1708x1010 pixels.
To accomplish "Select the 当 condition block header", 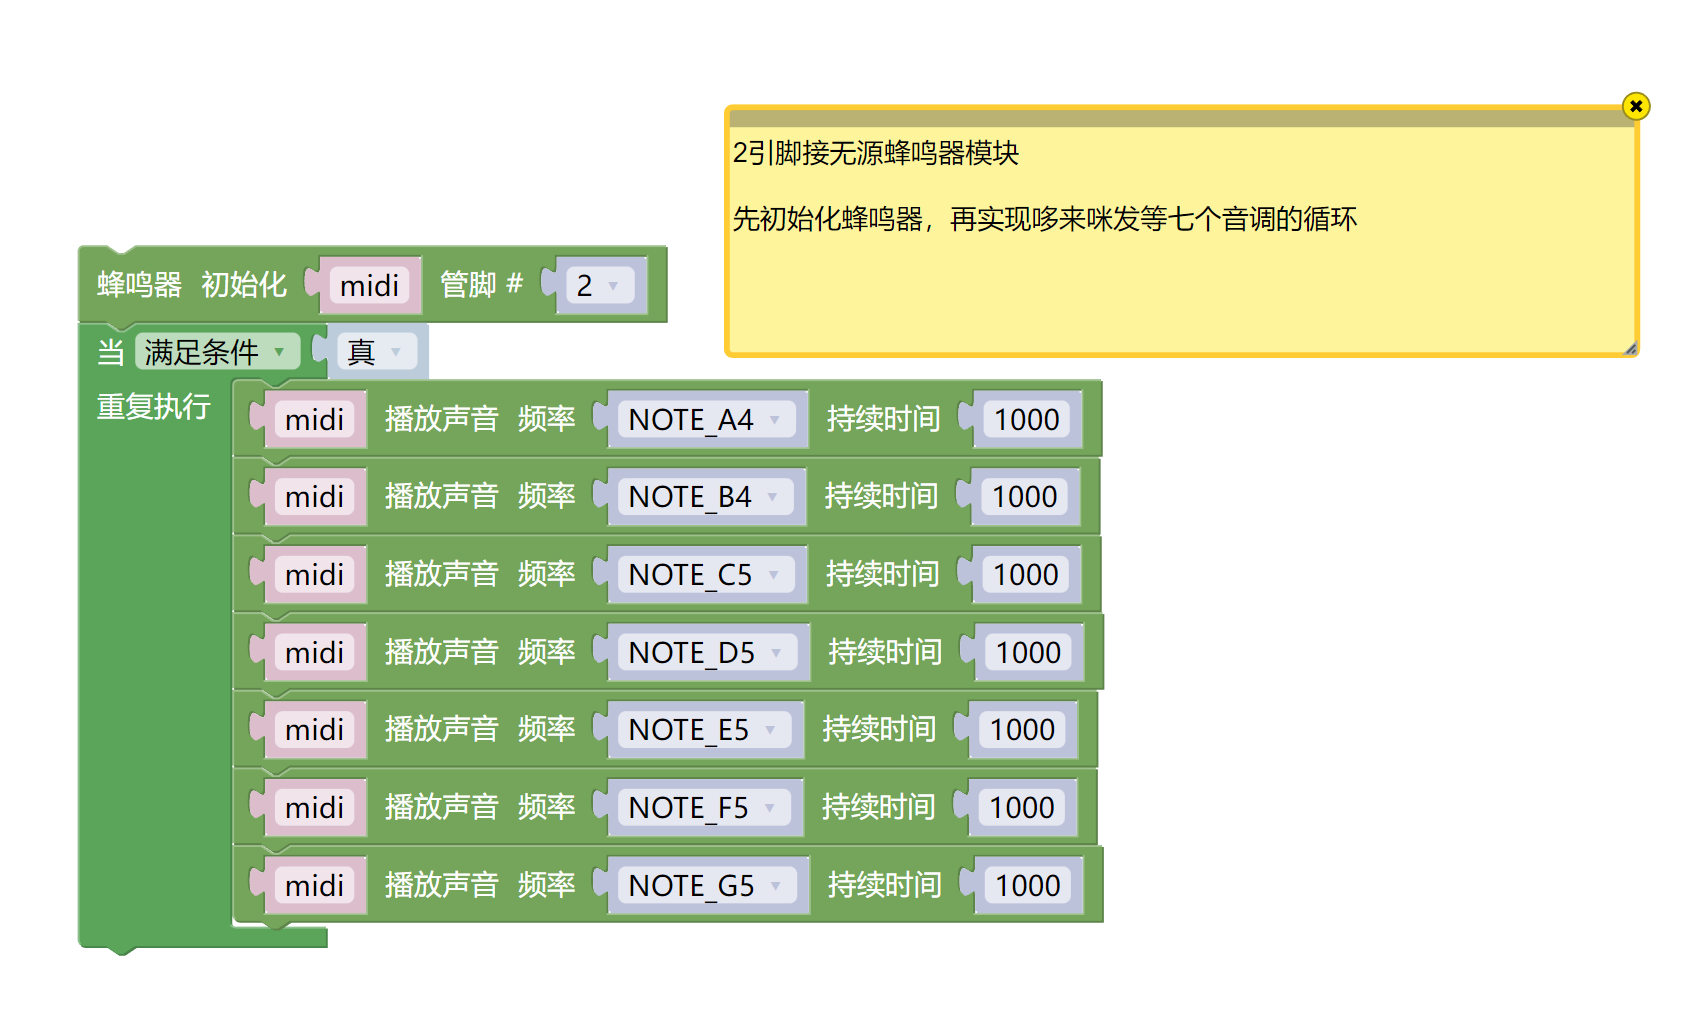I will (110, 352).
